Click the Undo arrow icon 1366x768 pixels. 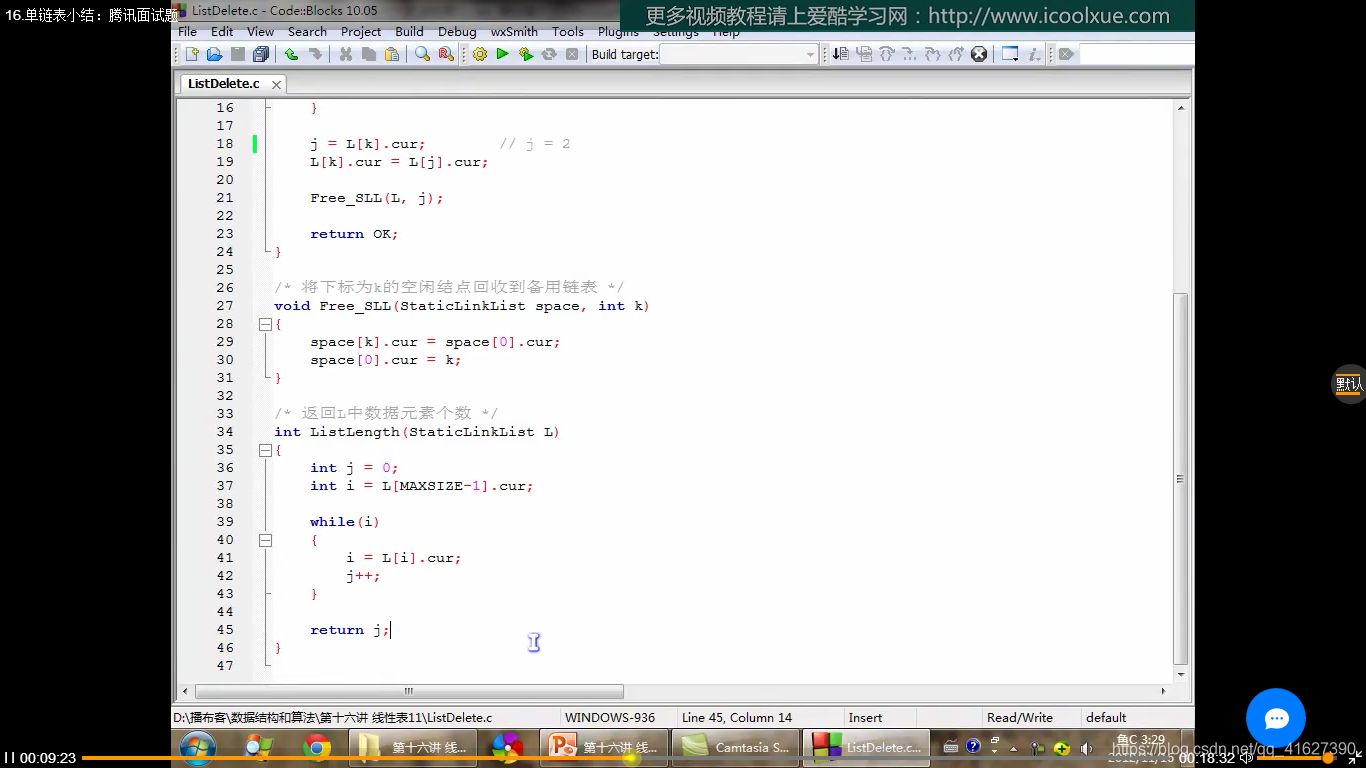coord(291,54)
